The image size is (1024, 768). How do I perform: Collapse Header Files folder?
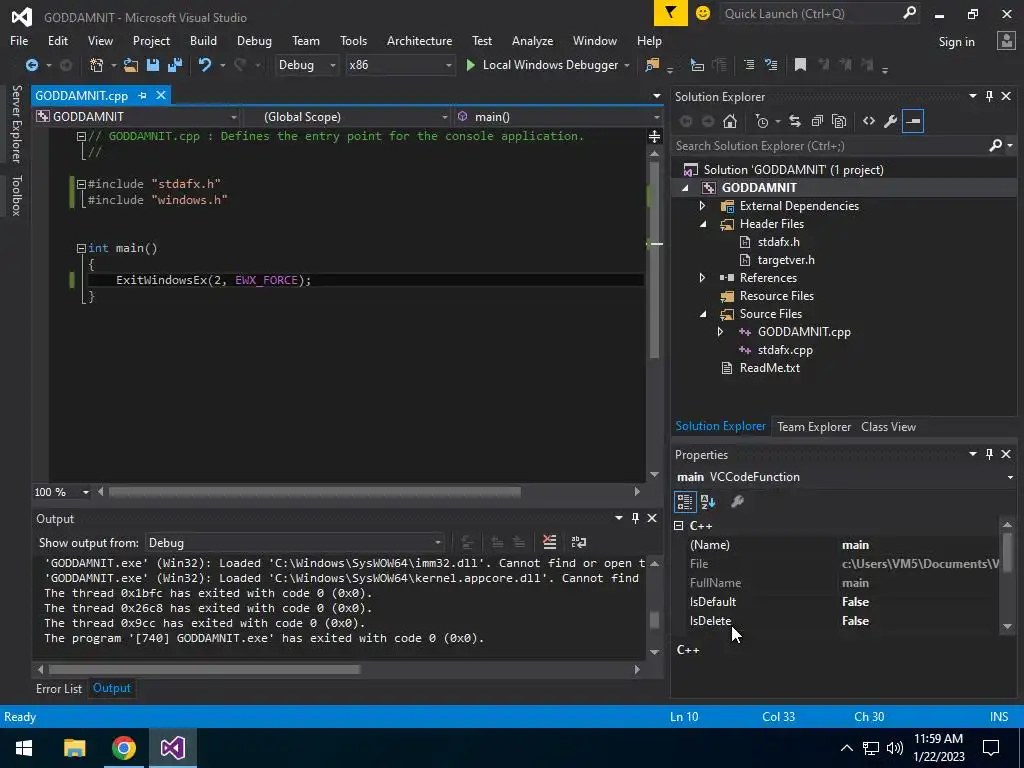703,224
